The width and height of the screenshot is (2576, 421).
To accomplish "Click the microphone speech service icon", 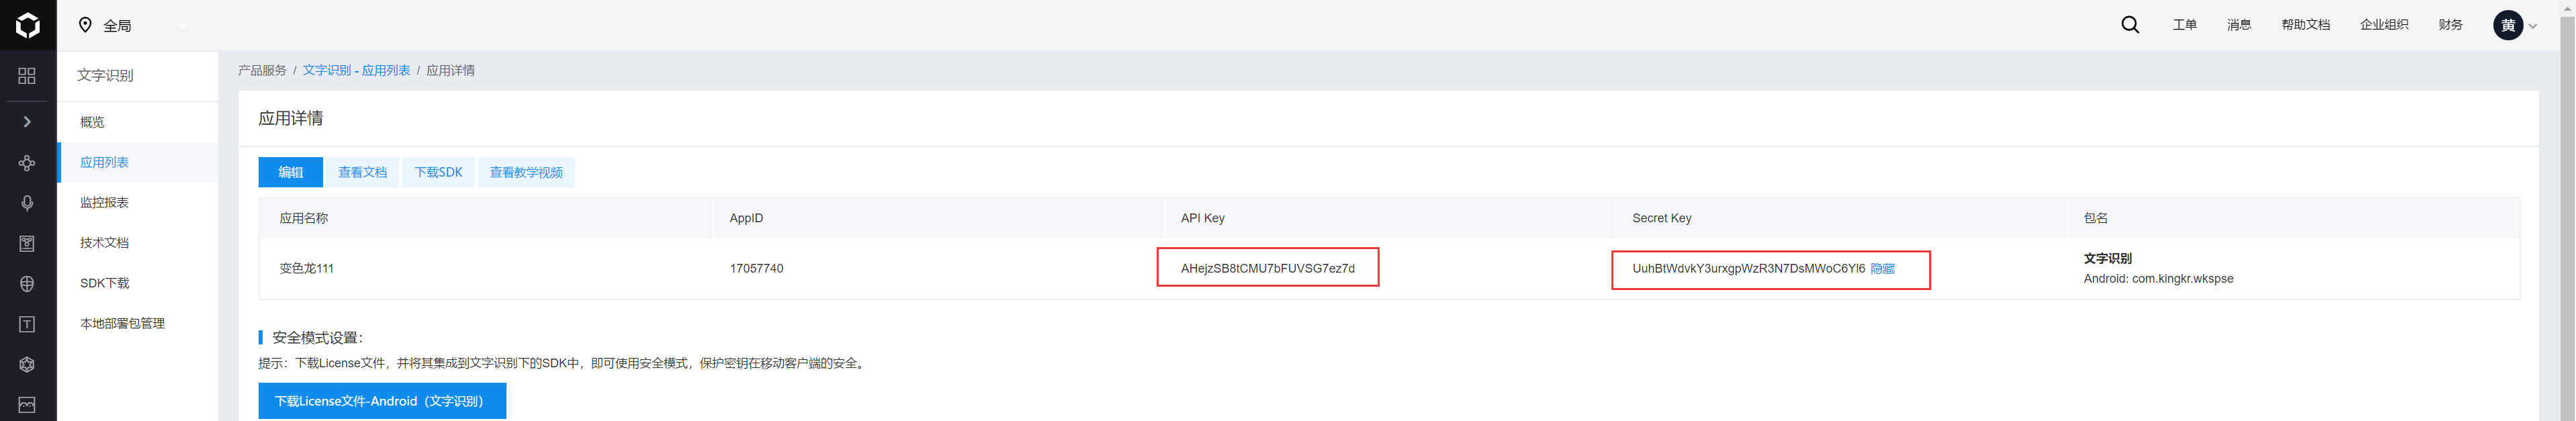I will click(x=27, y=203).
